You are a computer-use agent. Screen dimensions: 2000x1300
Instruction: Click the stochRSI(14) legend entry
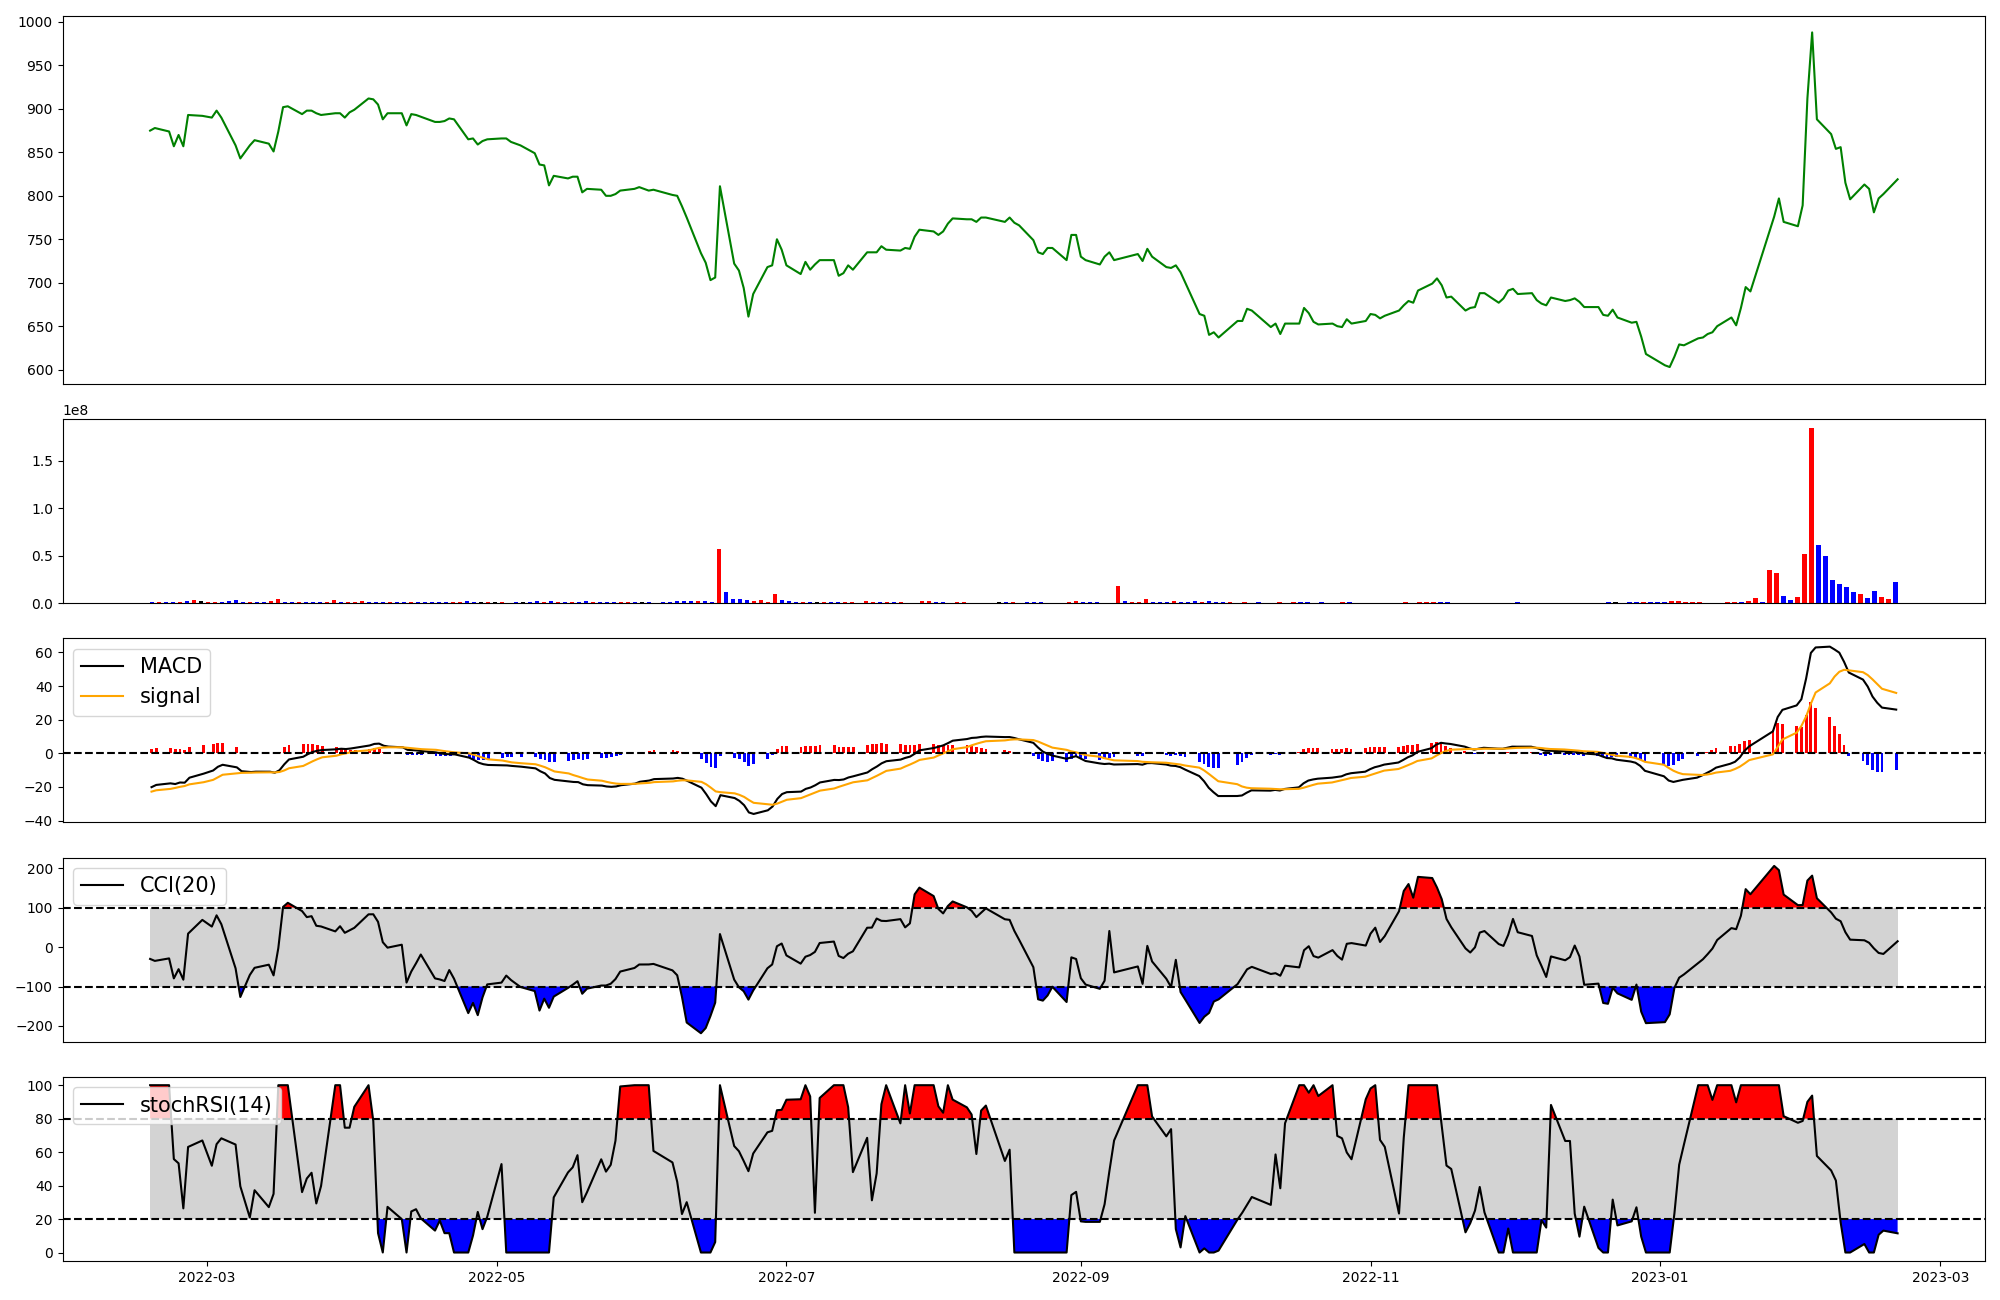[205, 1105]
